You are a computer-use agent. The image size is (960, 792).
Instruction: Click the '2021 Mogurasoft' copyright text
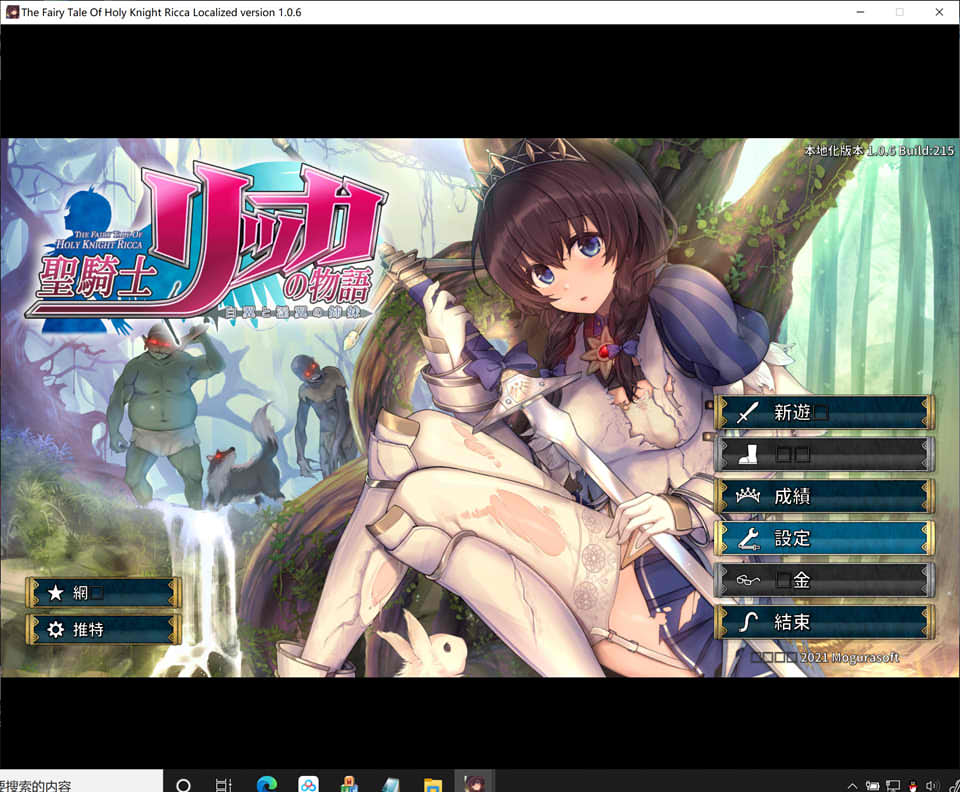(x=850, y=657)
